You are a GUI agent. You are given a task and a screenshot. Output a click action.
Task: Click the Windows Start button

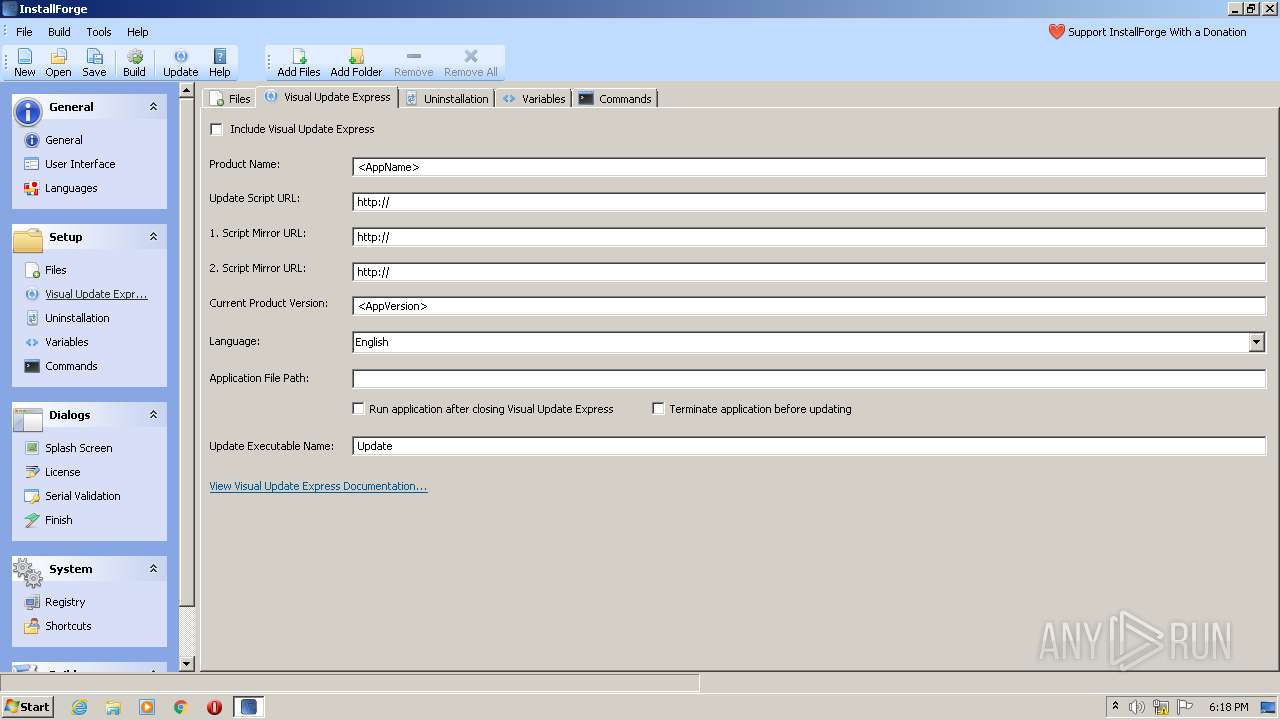pos(27,707)
